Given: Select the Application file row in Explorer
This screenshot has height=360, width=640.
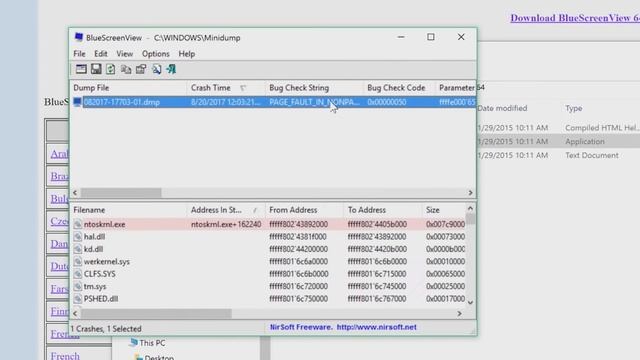Looking at the screenshot, I should pos(559,142).
